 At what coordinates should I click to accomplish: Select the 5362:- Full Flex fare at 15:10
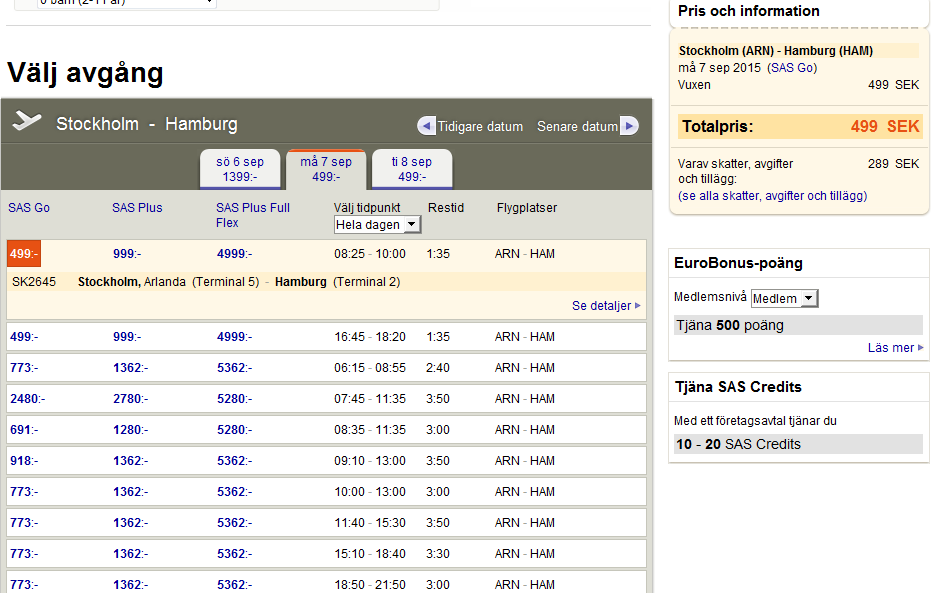tap(234, 554)
